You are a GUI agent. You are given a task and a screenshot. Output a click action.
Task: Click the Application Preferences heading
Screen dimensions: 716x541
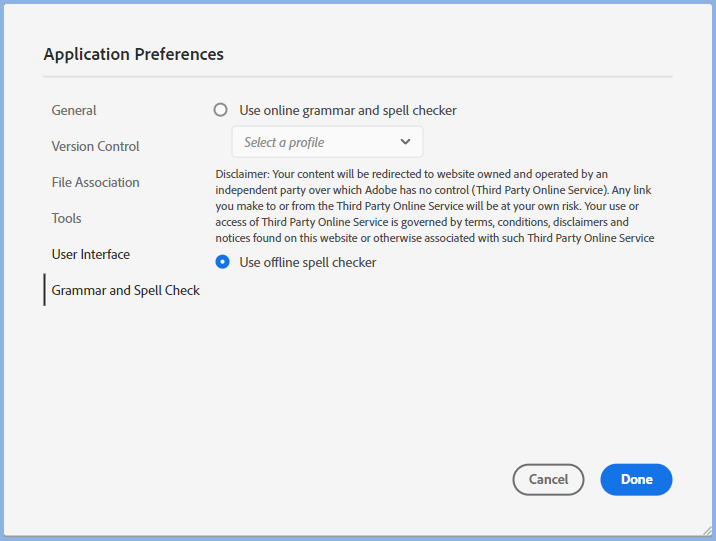(133, 54)
